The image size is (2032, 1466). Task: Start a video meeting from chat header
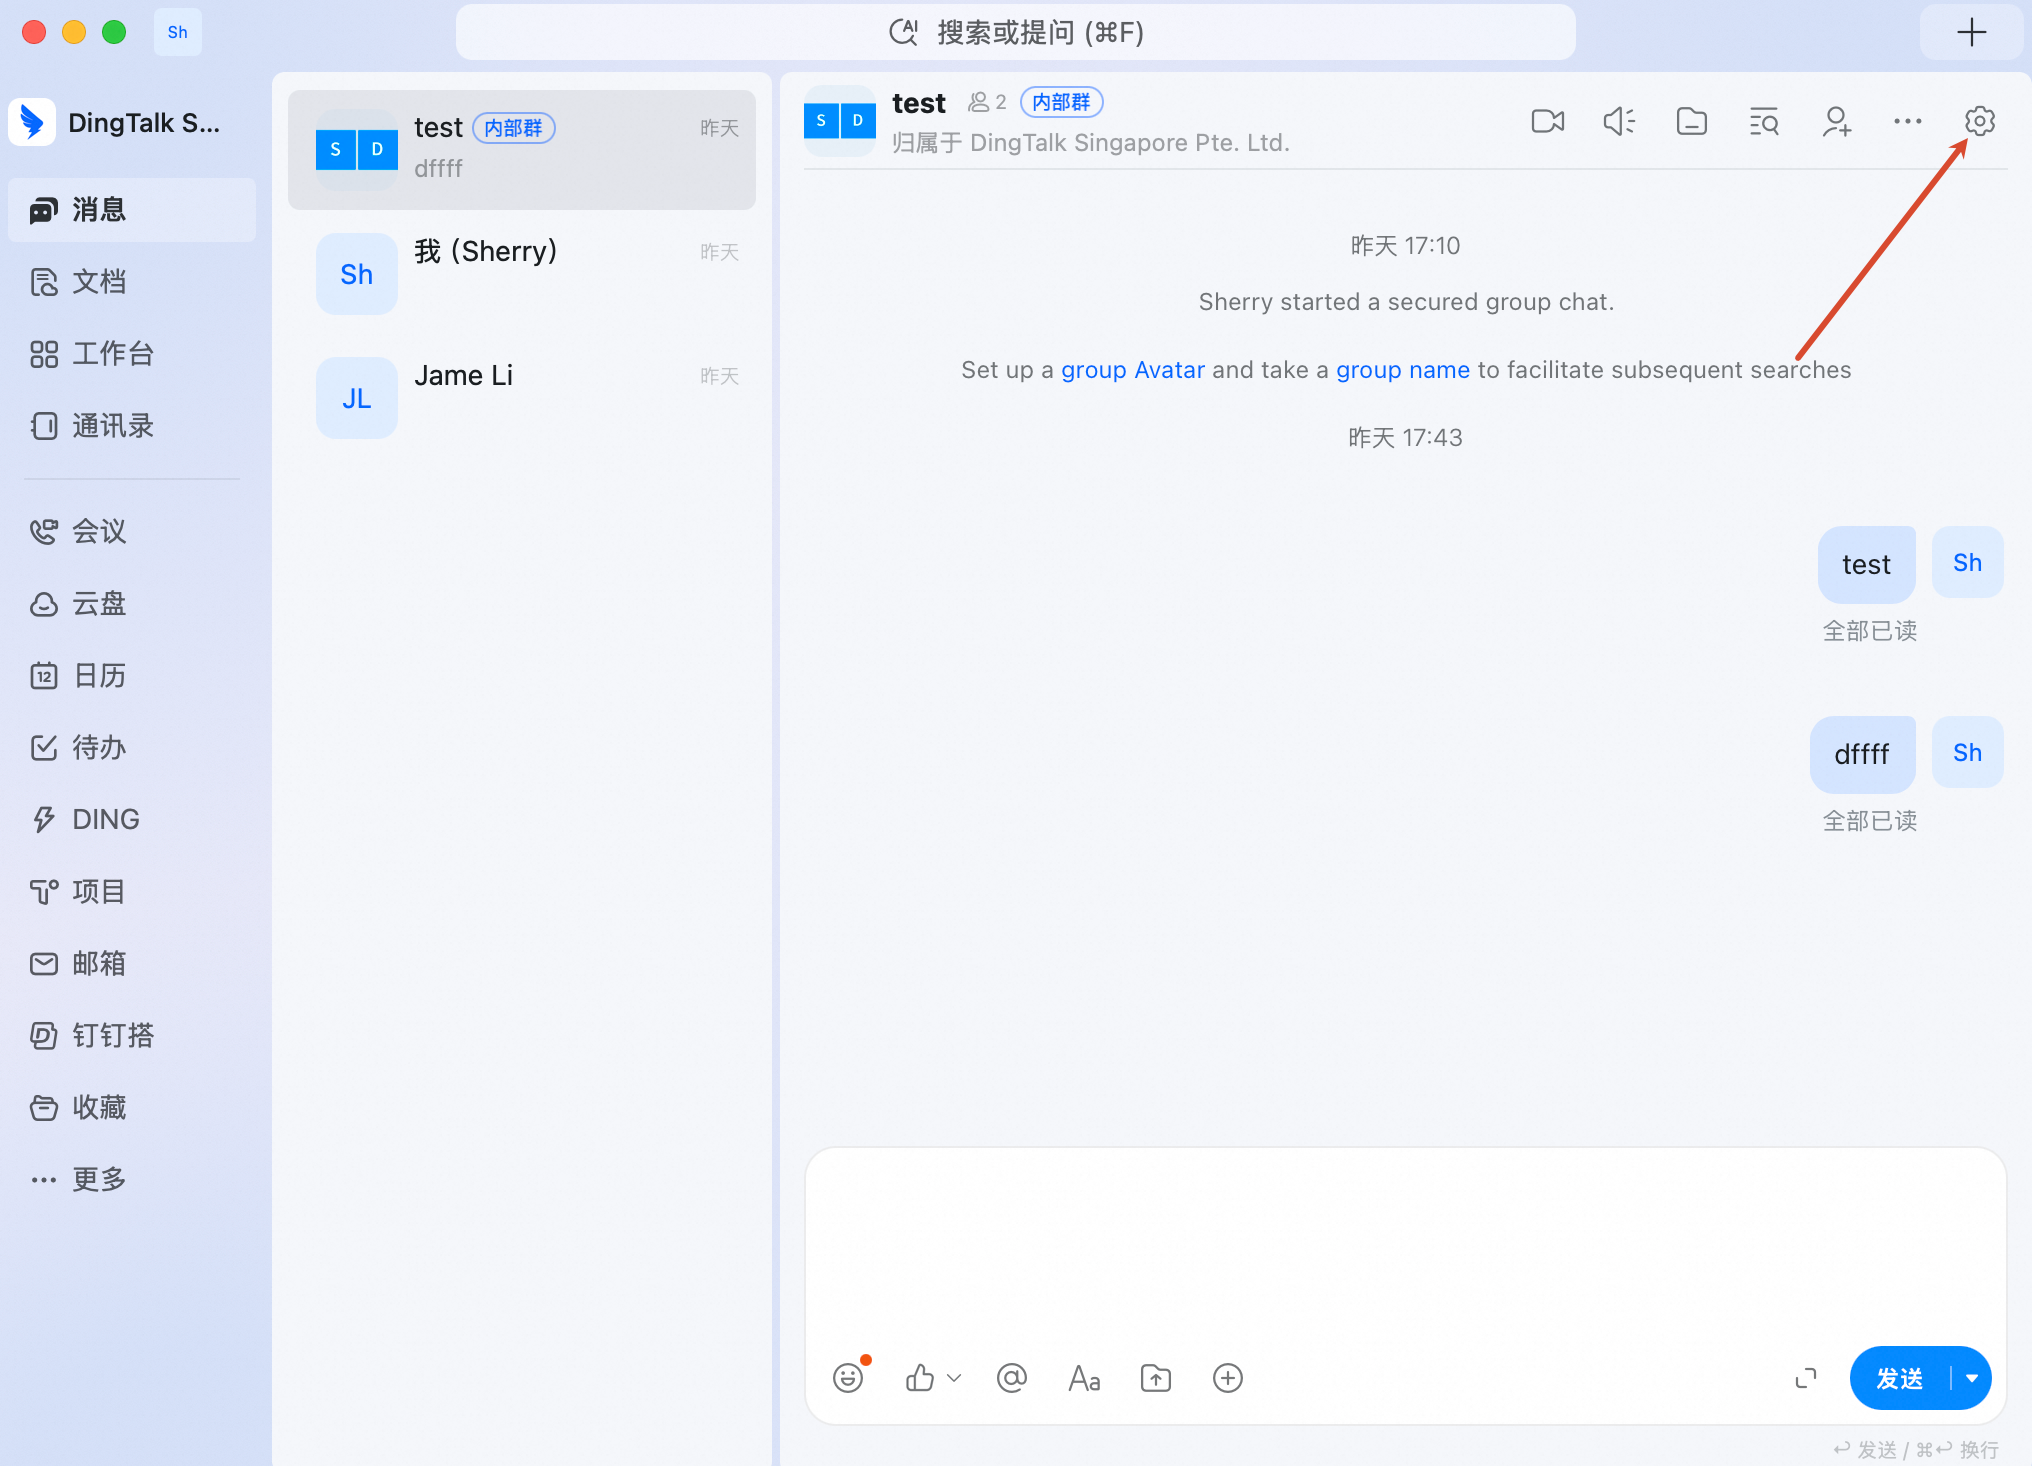(x=1547, y=122)
